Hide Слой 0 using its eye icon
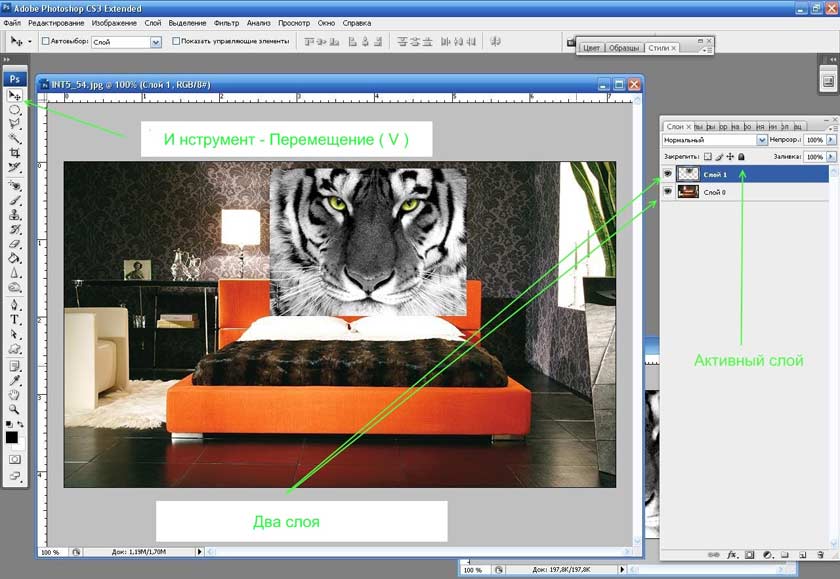Viewport: 840px width, 579px height. click(668, 192)
